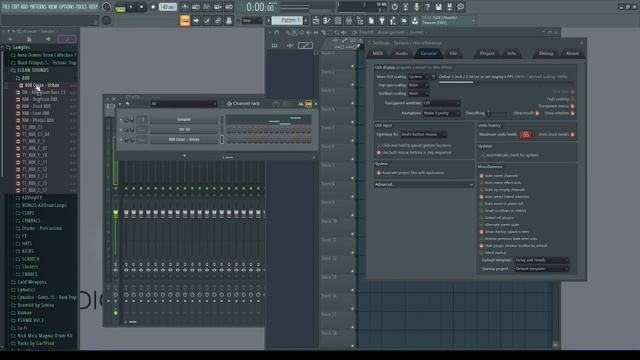The image size is (640, 360).
Task: Click the 808 Clean - Urban channel button
Action: pos(184,140)
